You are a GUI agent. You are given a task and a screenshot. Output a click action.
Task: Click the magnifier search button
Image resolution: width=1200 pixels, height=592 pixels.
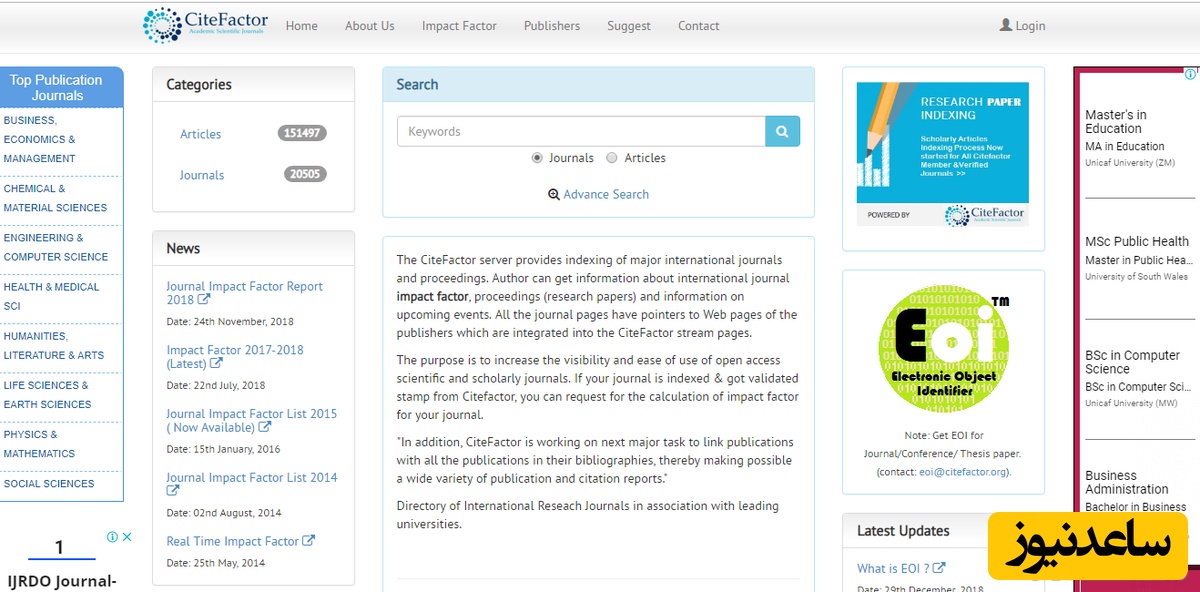coord(782,131)
